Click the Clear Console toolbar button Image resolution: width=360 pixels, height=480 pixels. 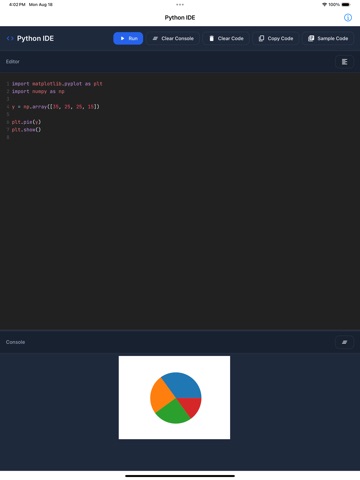pyautogui.click(x=173, y=38)
